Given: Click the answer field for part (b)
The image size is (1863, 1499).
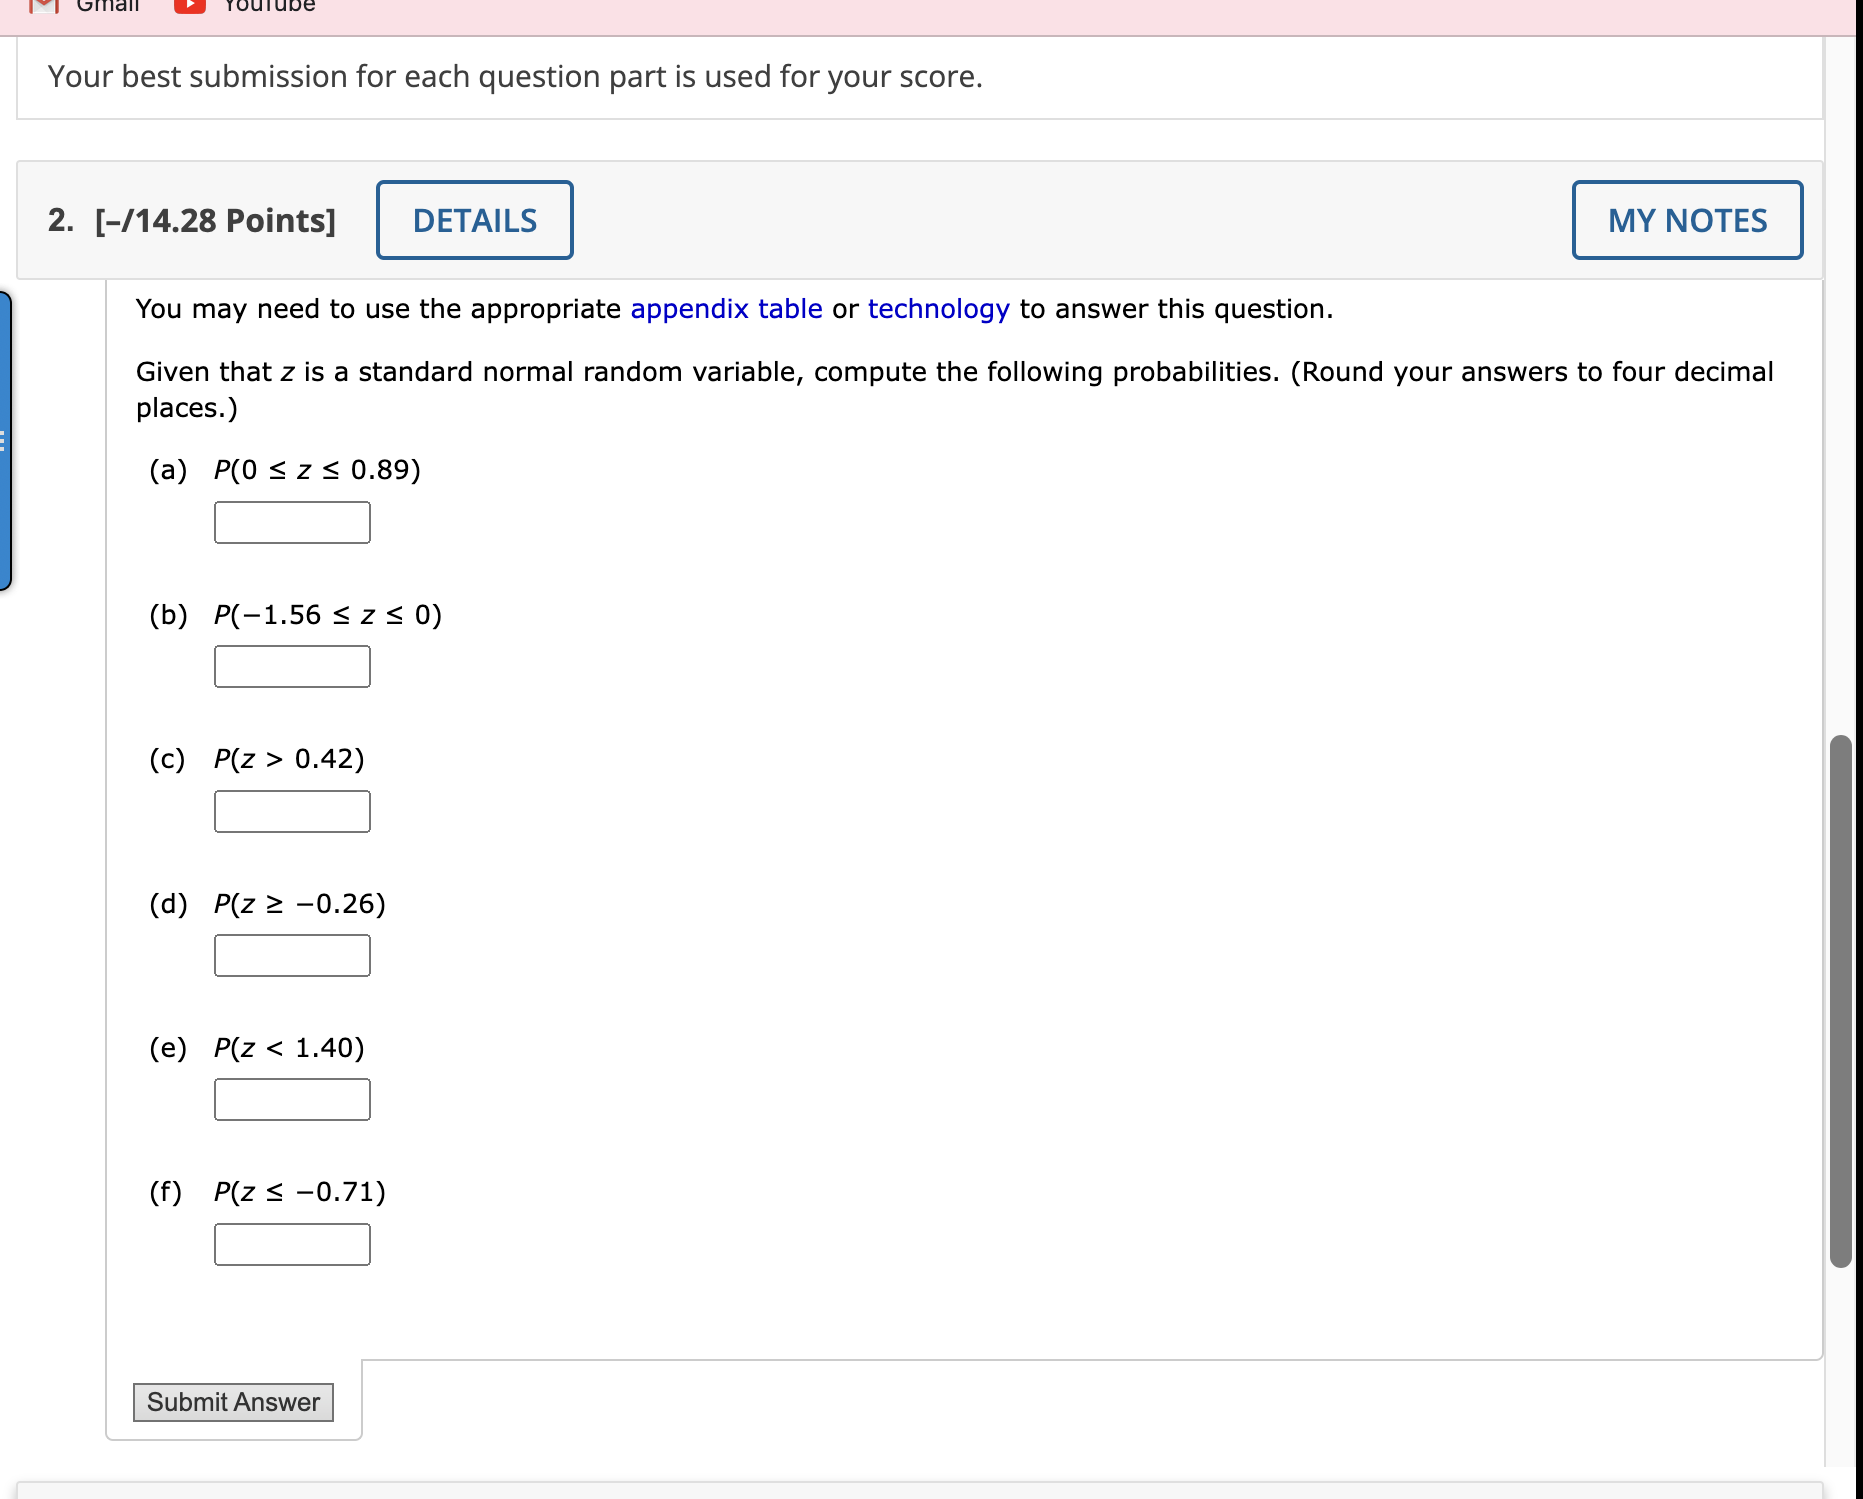Looking at the screenshot, I should (291, 666).
